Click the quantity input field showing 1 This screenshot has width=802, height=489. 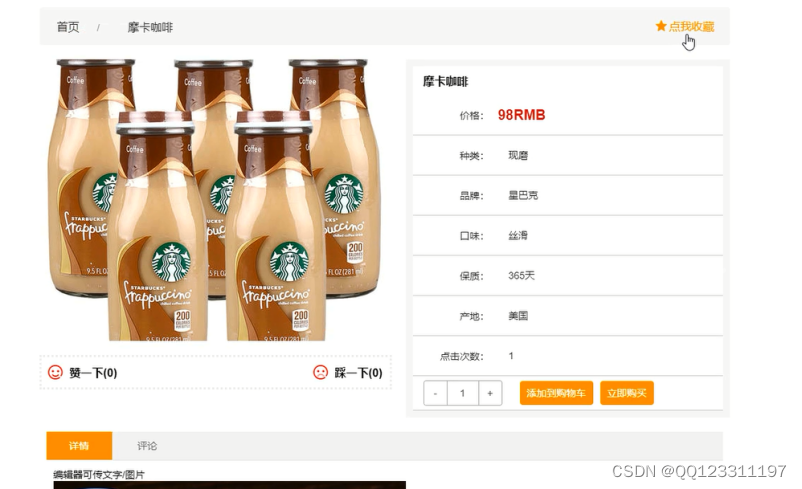pos(463,393)
